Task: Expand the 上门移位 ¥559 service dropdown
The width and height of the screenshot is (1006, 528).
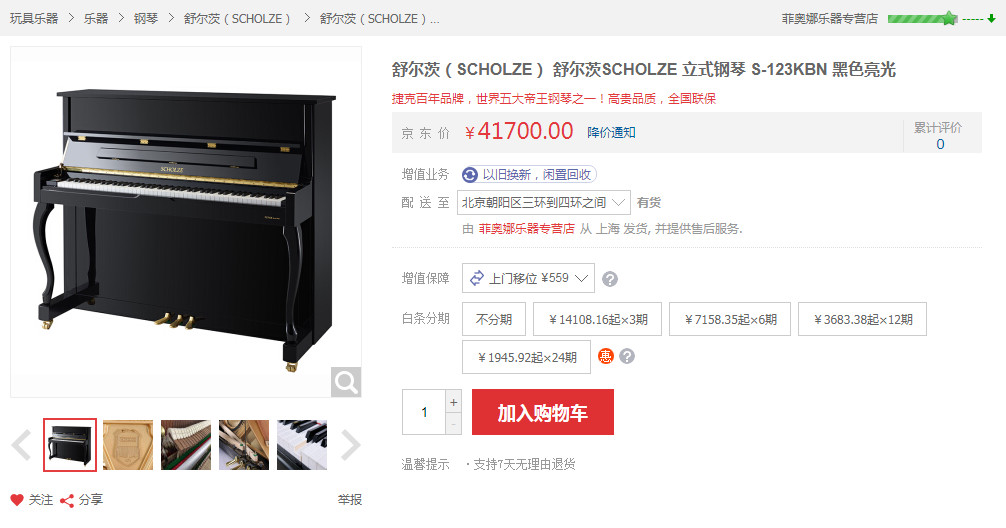Action: (528, 278)
